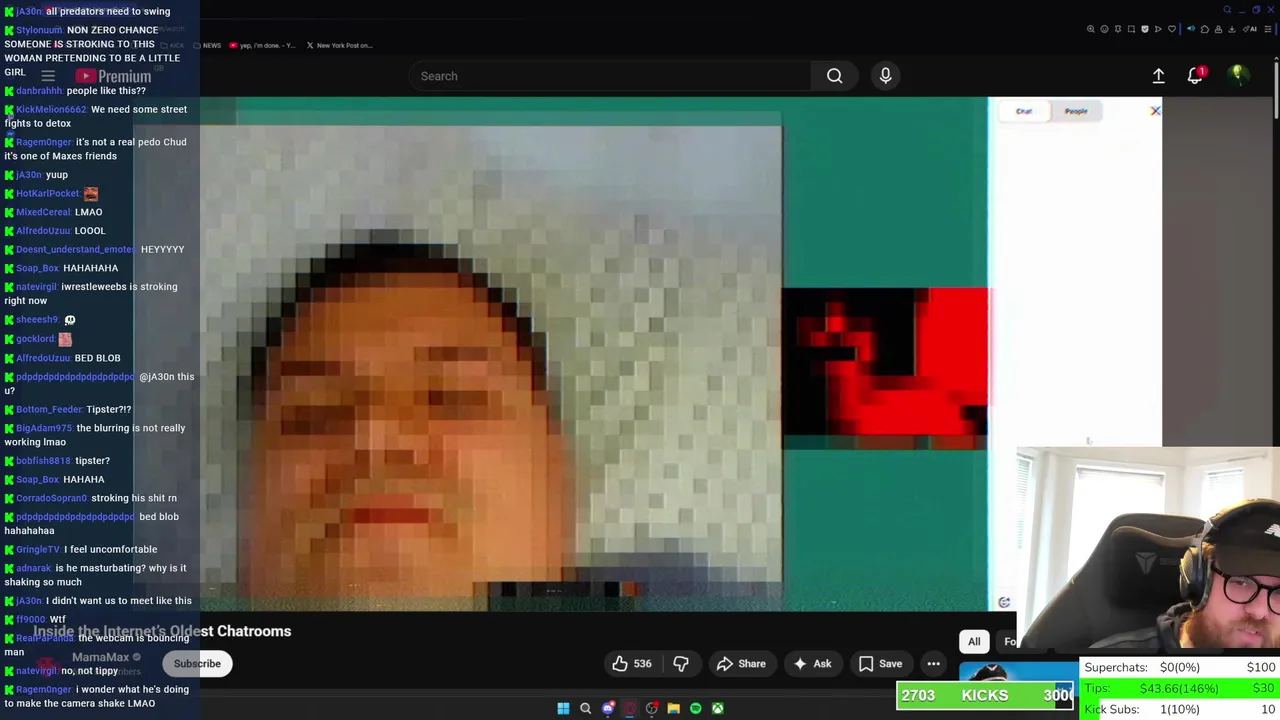The width and height of the screenshot is (1280, 720).
Task: Click into the YouTube Search field
Action: [610, 76]
